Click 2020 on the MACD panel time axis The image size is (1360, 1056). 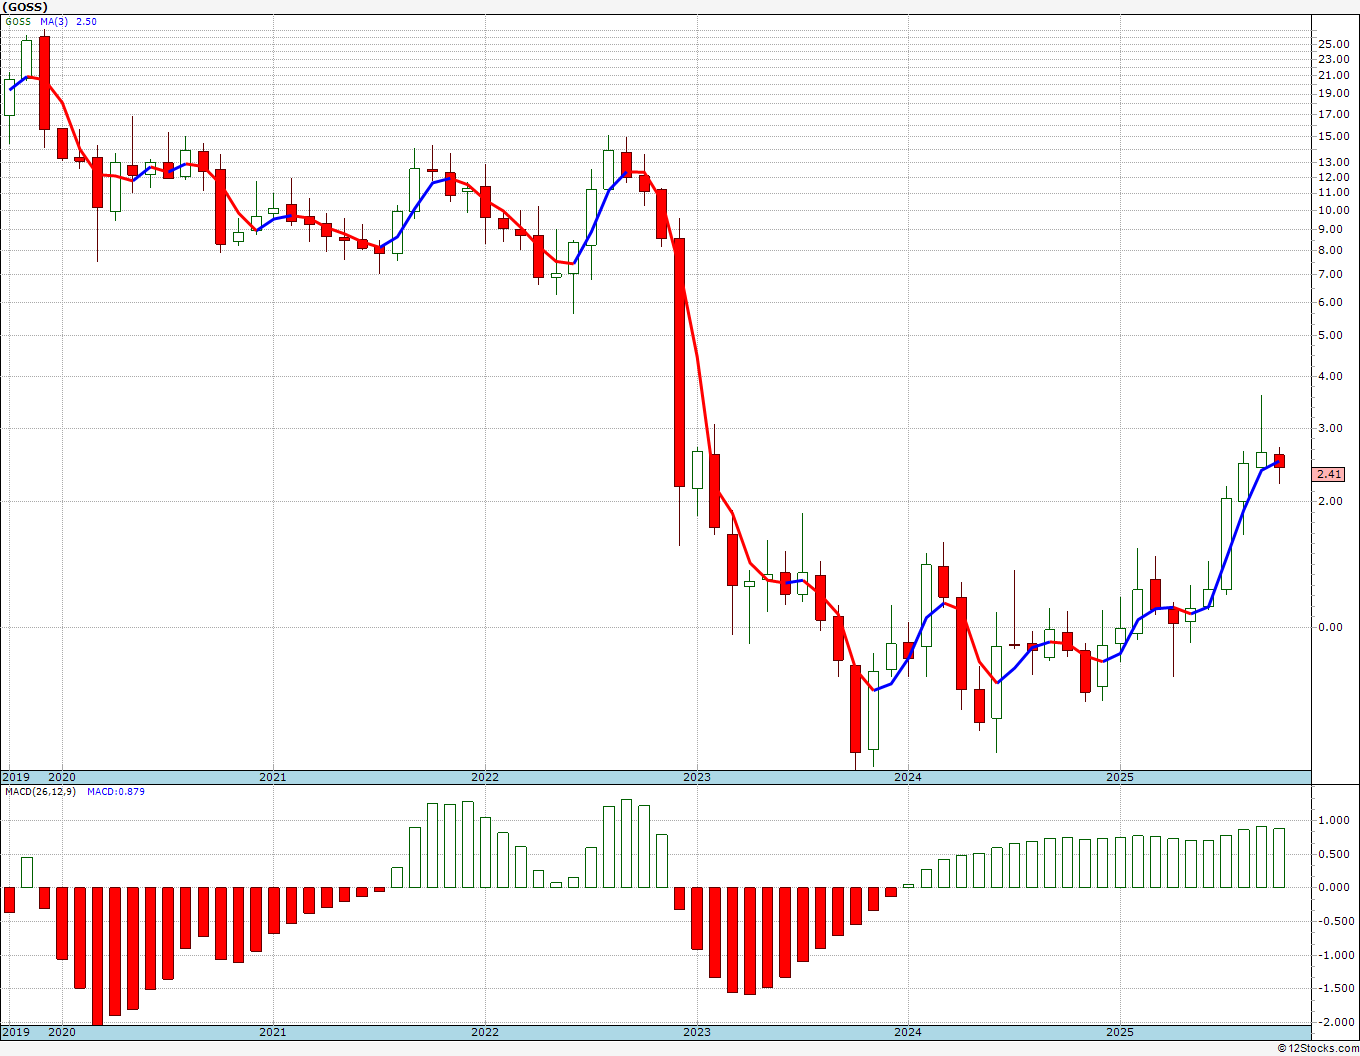tap(62, 1032)
